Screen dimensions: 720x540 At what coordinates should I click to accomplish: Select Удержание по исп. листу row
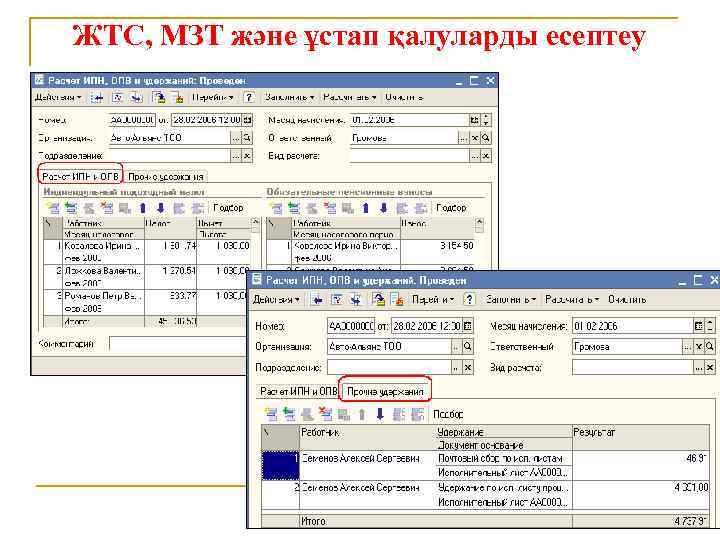486,495
